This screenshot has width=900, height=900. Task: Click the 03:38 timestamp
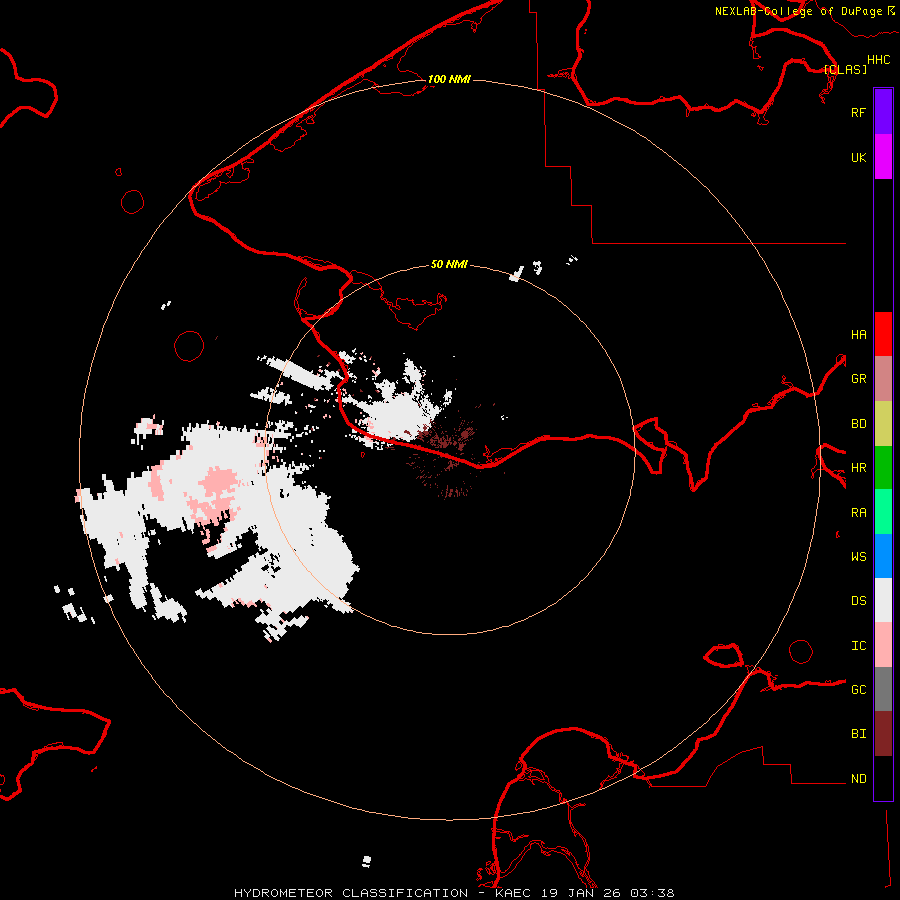(x=651, y=893)
